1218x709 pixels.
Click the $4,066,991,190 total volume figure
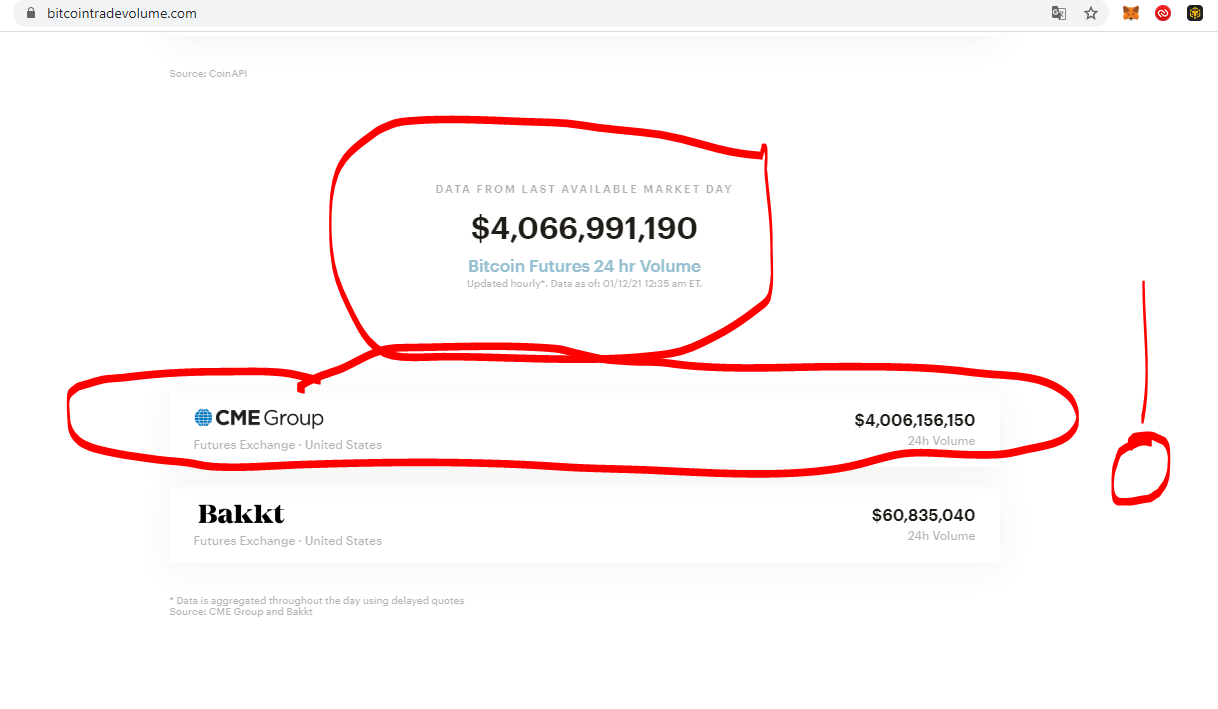(584, 228)
